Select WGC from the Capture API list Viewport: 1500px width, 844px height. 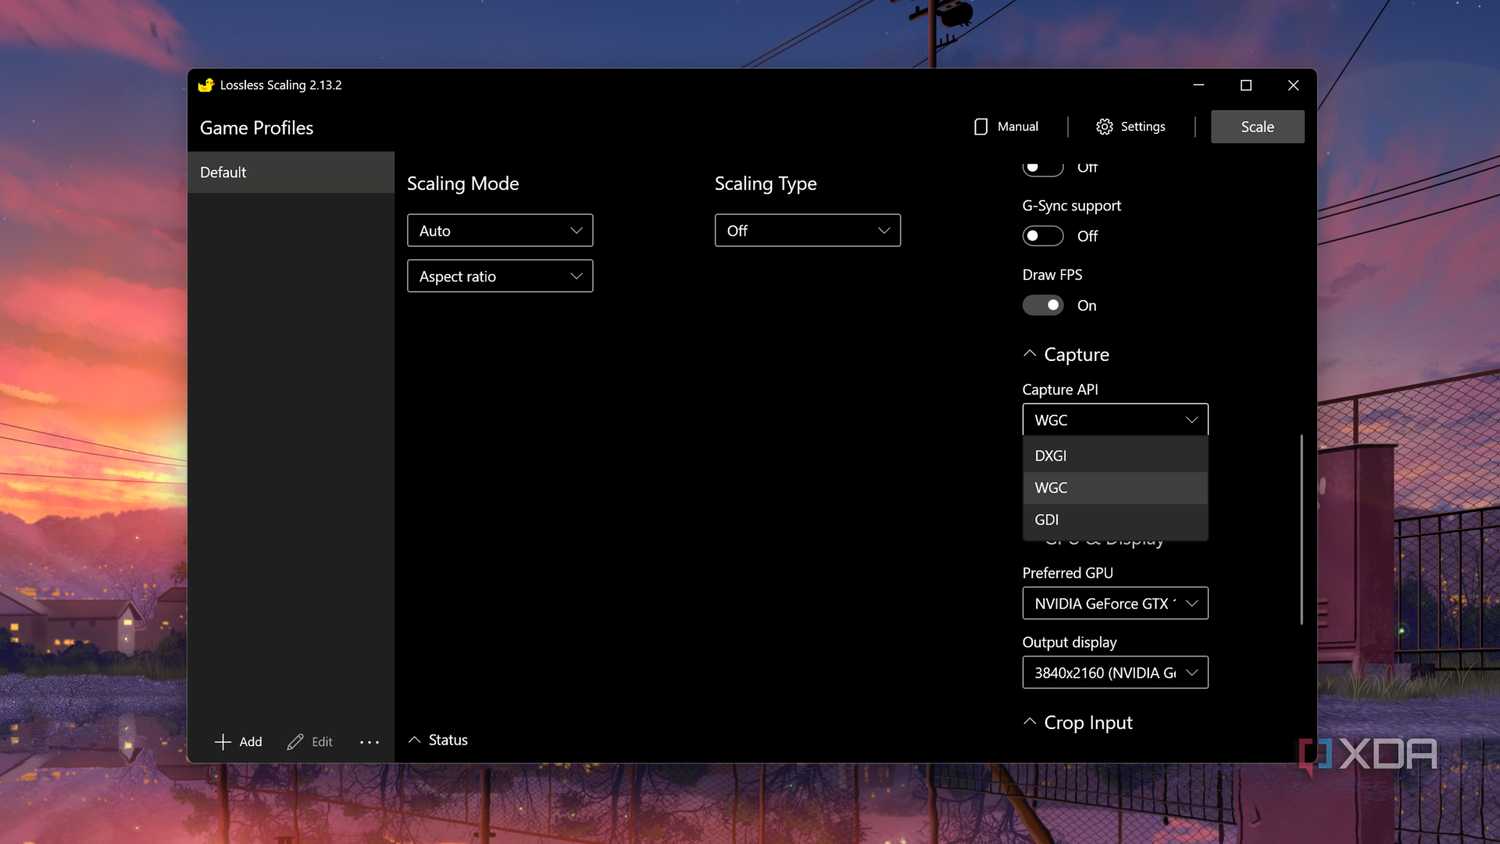pyautogui.click(x=1115, y=487)
